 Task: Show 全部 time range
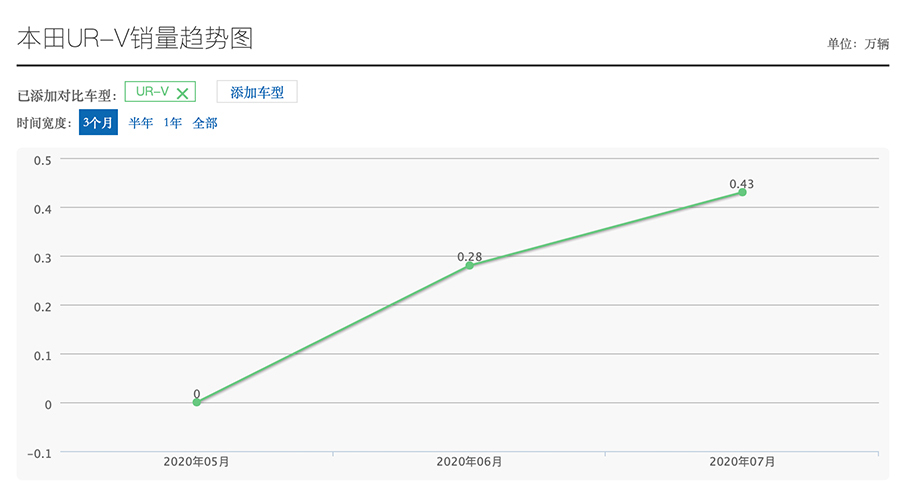point(205,123)
